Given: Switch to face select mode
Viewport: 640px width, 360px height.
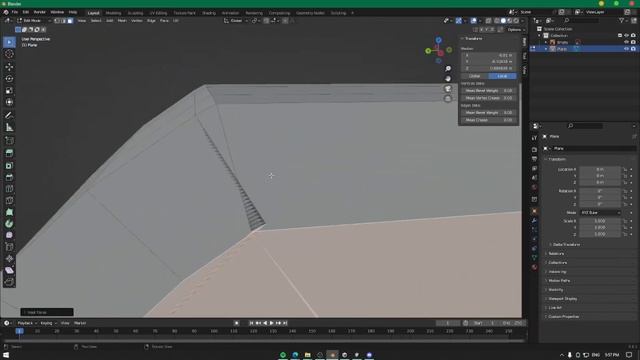Looking at the screenshot, I should pos(70,20).
